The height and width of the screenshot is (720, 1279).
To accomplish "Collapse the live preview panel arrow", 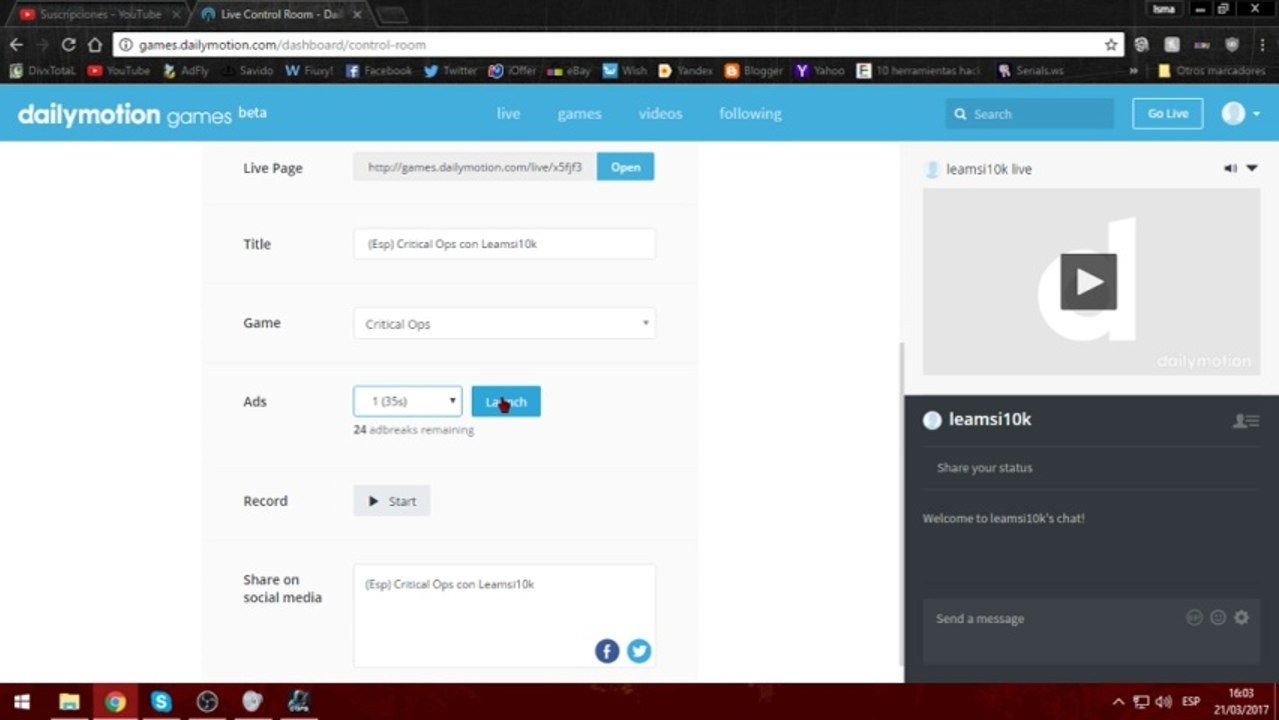I will coord(1252,169).
